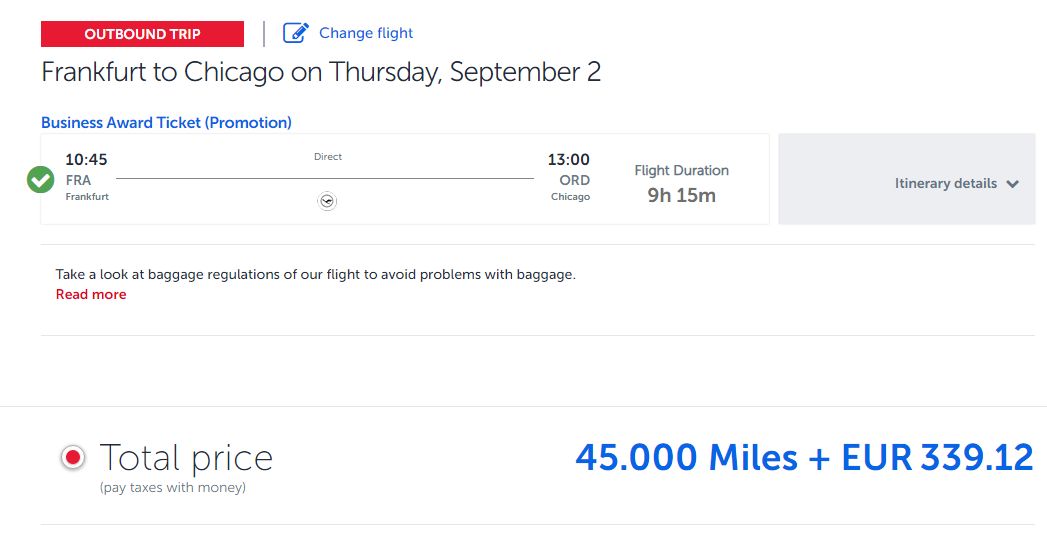
Task: Click the pay taxes with money note
Action: coord(172,488)
